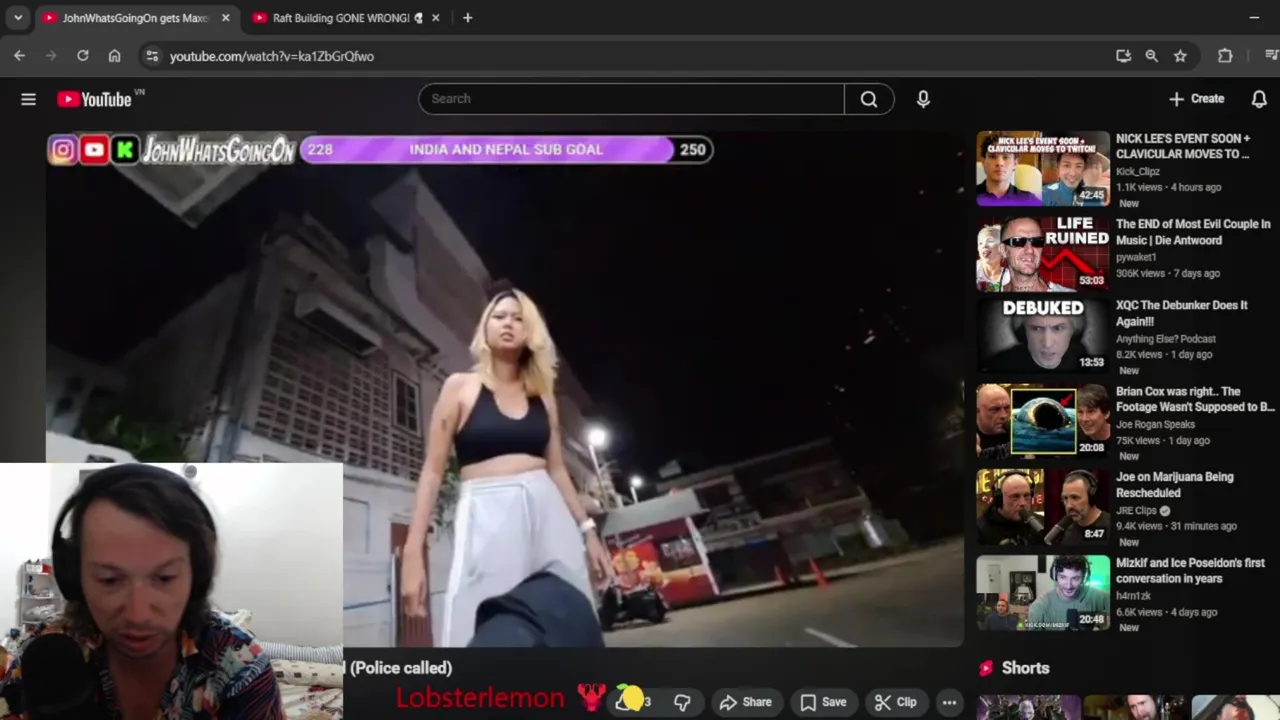1280x720 pixels.
Task: Save the video to playlist
Action: [823, 702]
